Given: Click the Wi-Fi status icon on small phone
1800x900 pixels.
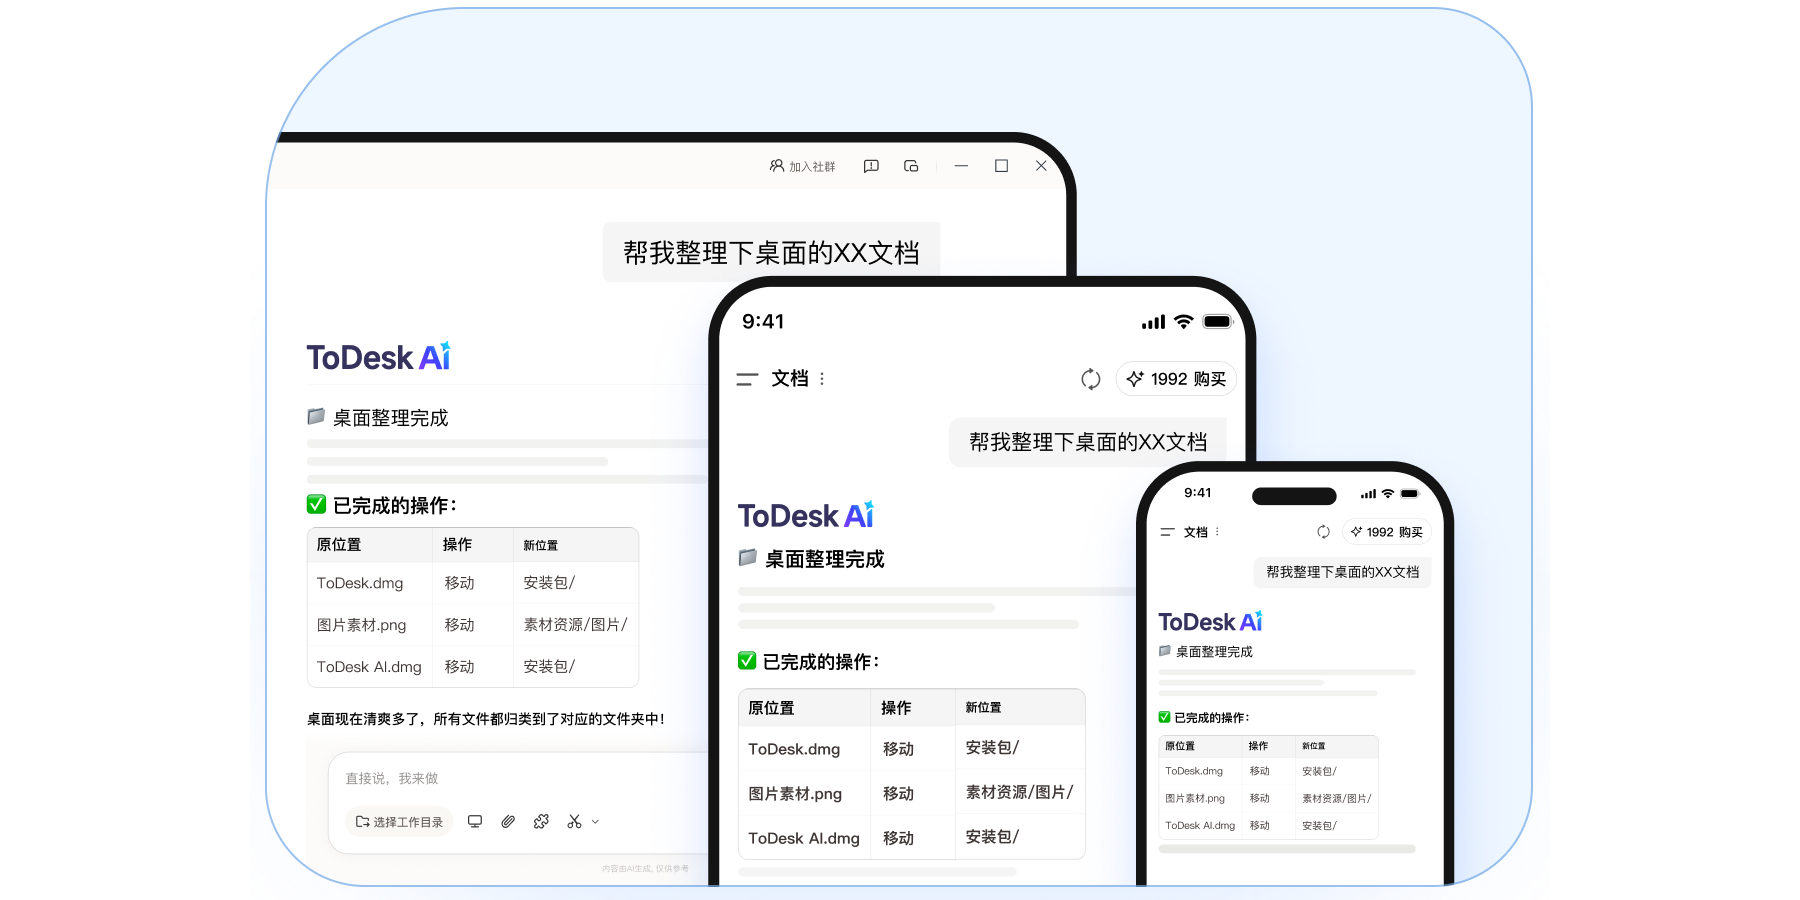Looking at the screenshot, I should click(x=1388, y=494).
